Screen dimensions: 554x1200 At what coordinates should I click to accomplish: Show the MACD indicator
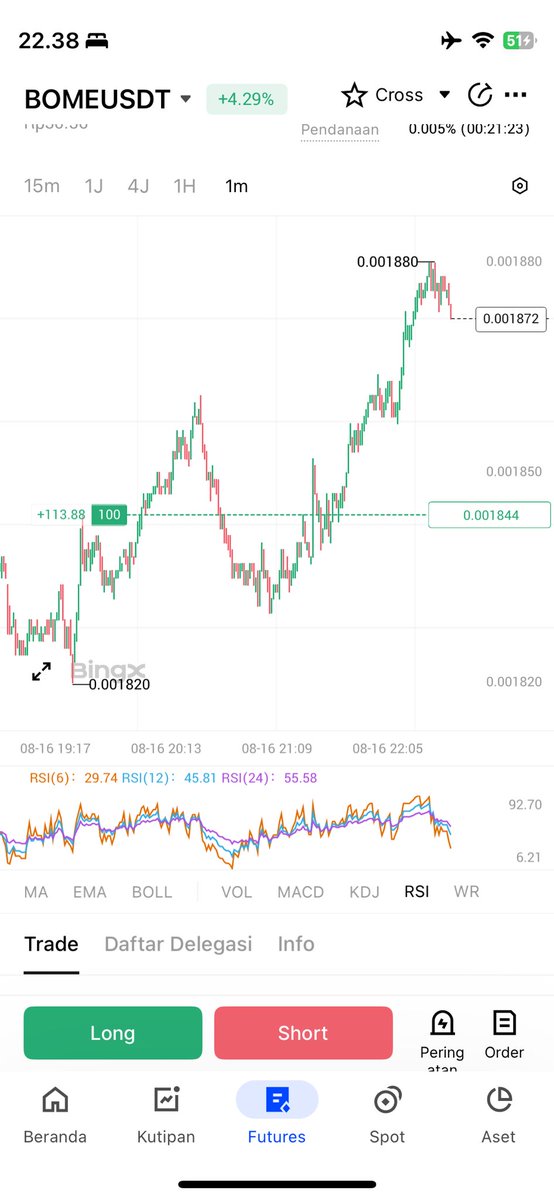tap(300, 892)
